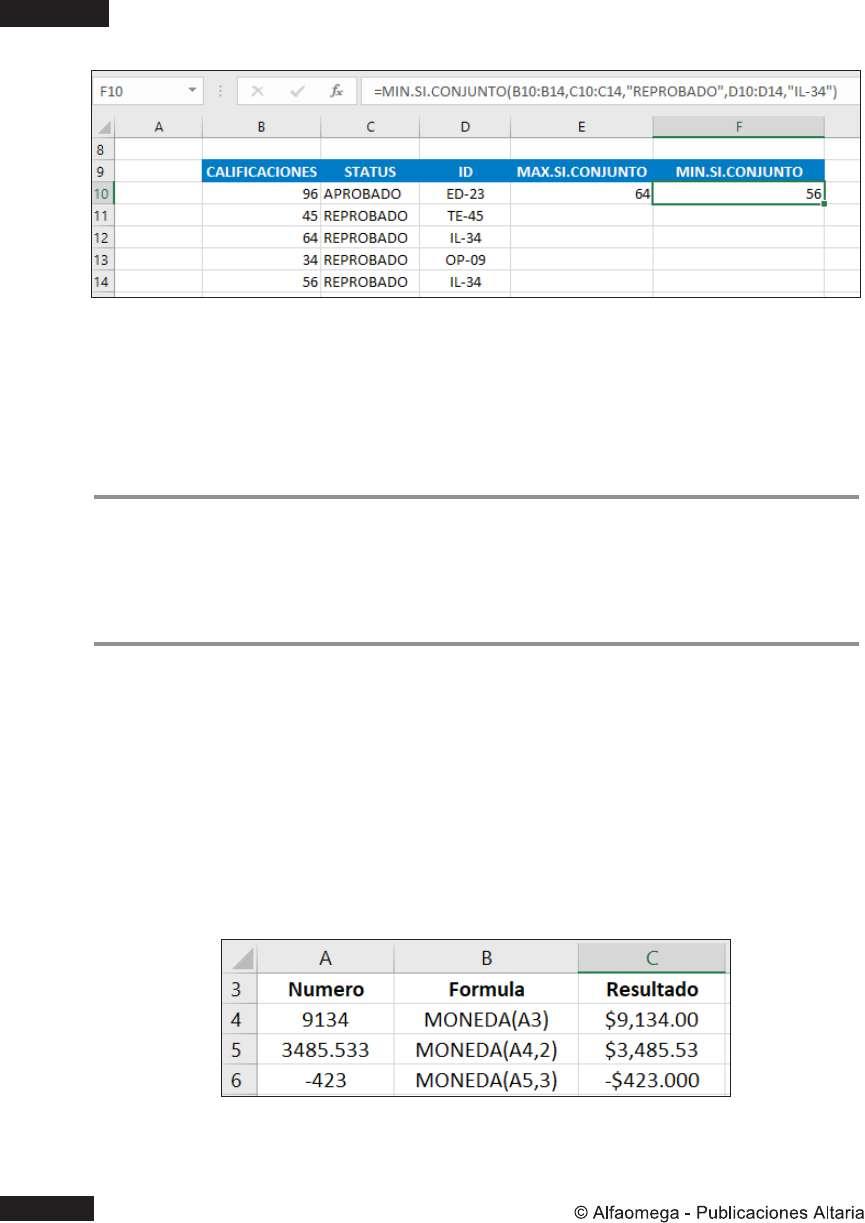865x1223 pixels.
Task: Select the TE-45 ID cell
Action: click(x=465, y=216)
